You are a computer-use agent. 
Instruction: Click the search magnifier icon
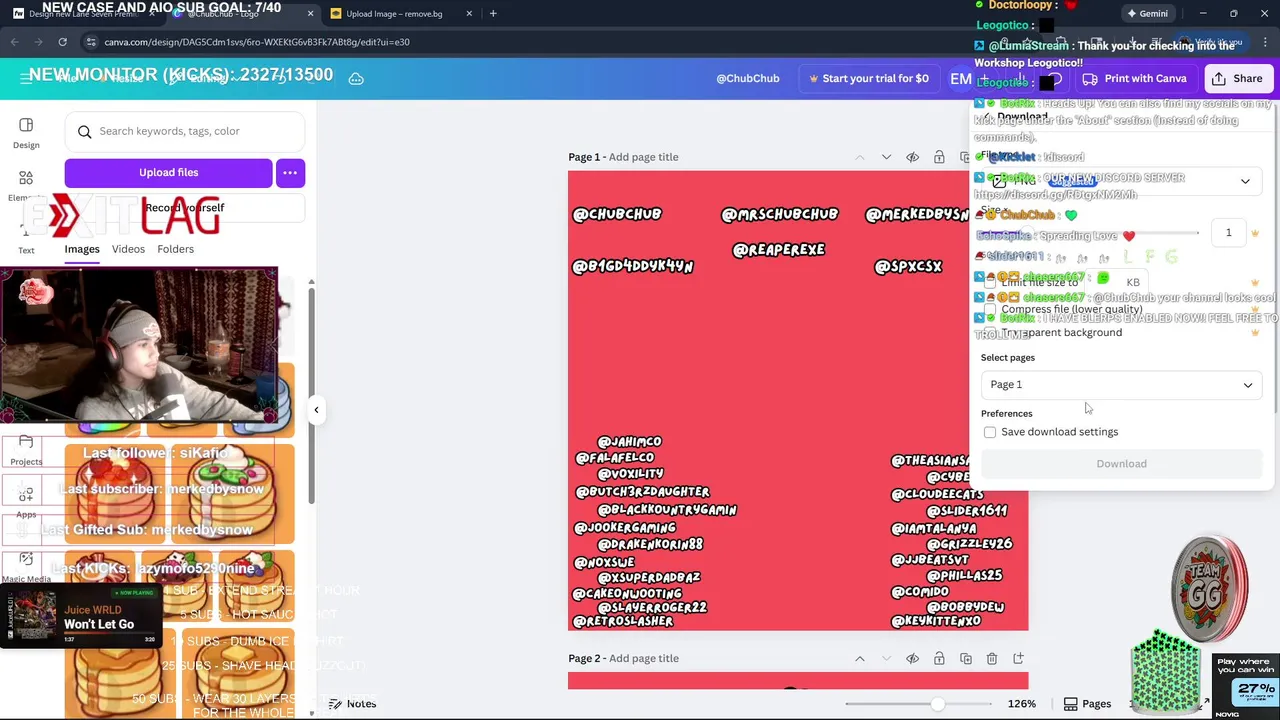85,131
